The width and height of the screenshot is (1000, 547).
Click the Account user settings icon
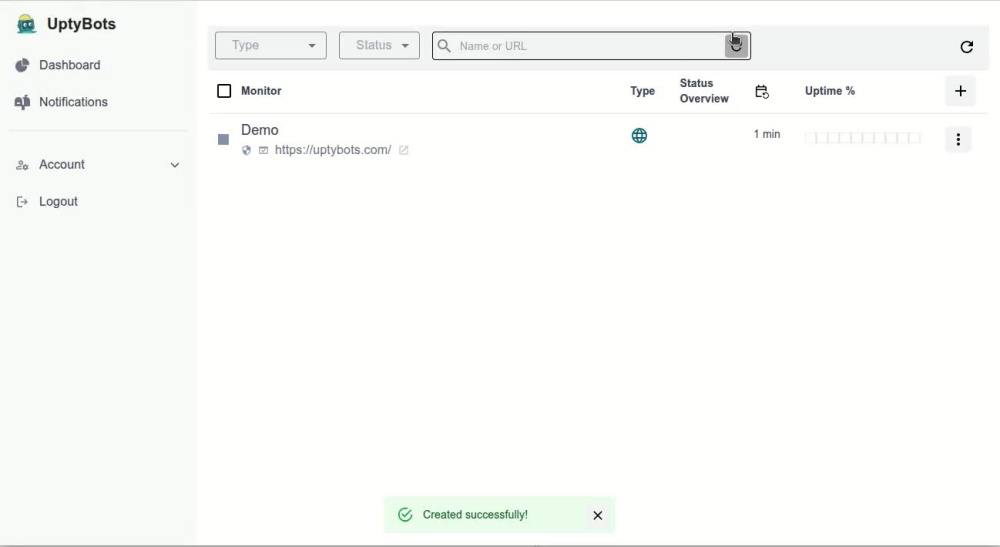22,165
